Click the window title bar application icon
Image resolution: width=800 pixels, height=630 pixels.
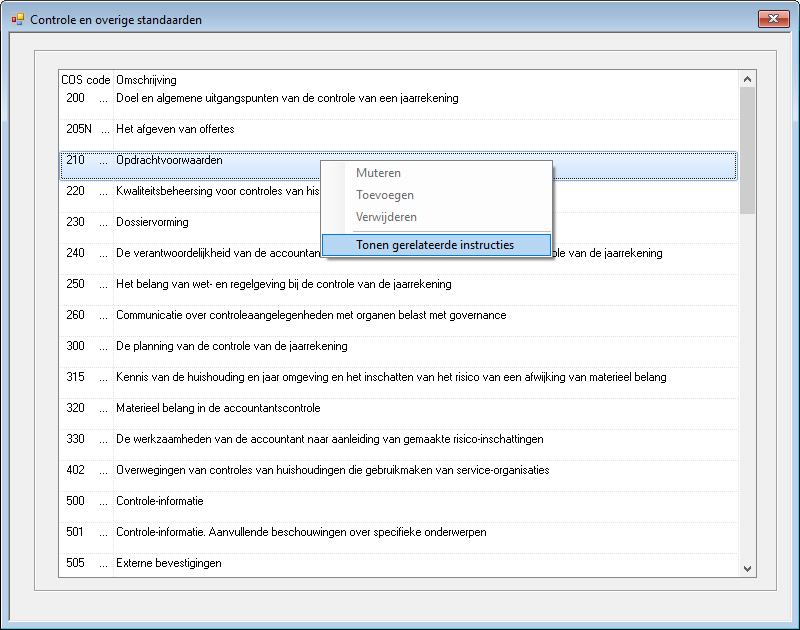(18, 19)
